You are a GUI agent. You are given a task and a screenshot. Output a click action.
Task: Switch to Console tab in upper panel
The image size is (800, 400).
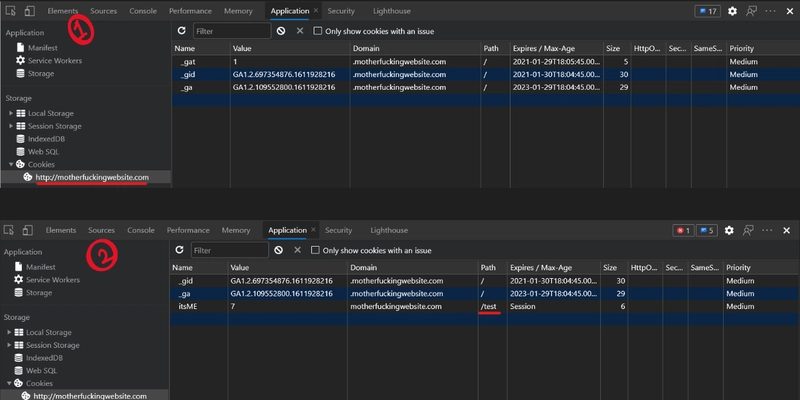[143, 11]
